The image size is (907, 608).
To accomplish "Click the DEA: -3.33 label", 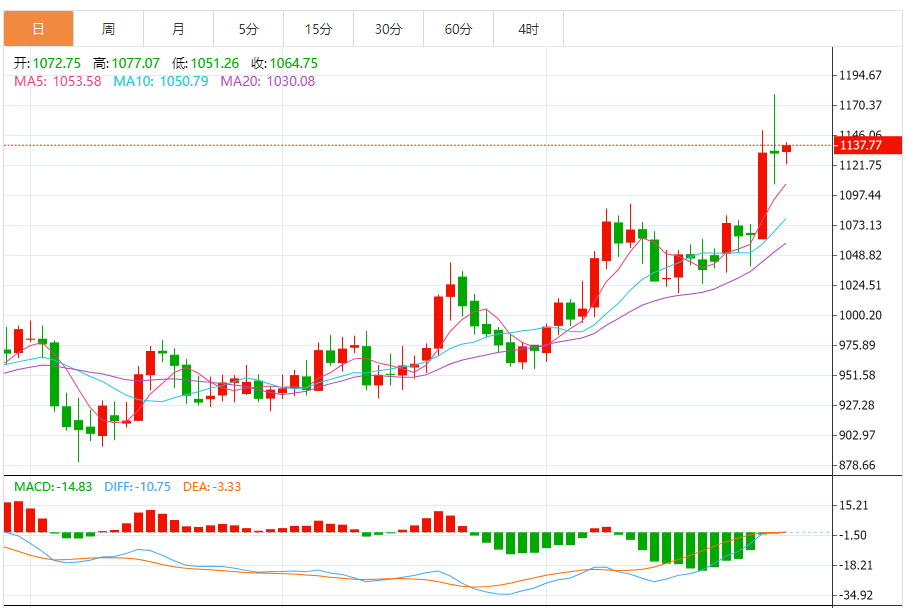I will (212, 487).
